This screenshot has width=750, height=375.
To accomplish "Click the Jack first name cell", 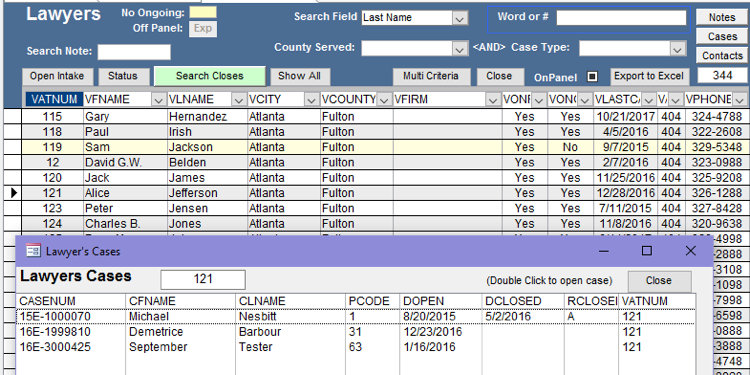I will [x=125, y=177].
